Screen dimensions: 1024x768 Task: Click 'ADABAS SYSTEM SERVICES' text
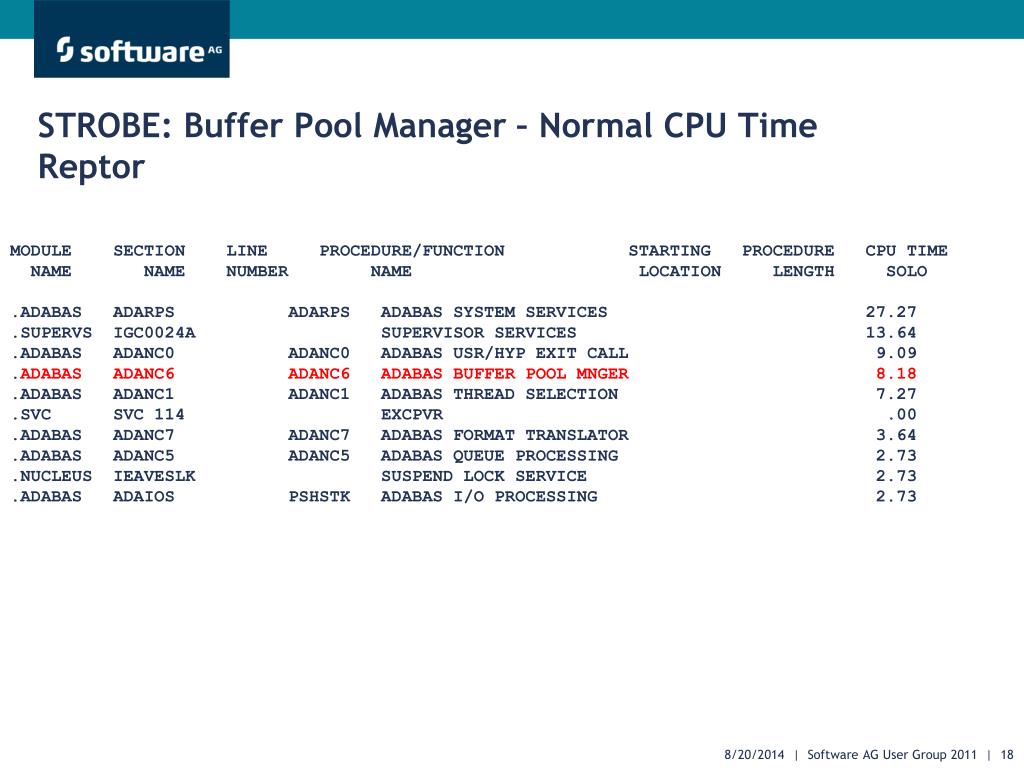pos(494,312)
